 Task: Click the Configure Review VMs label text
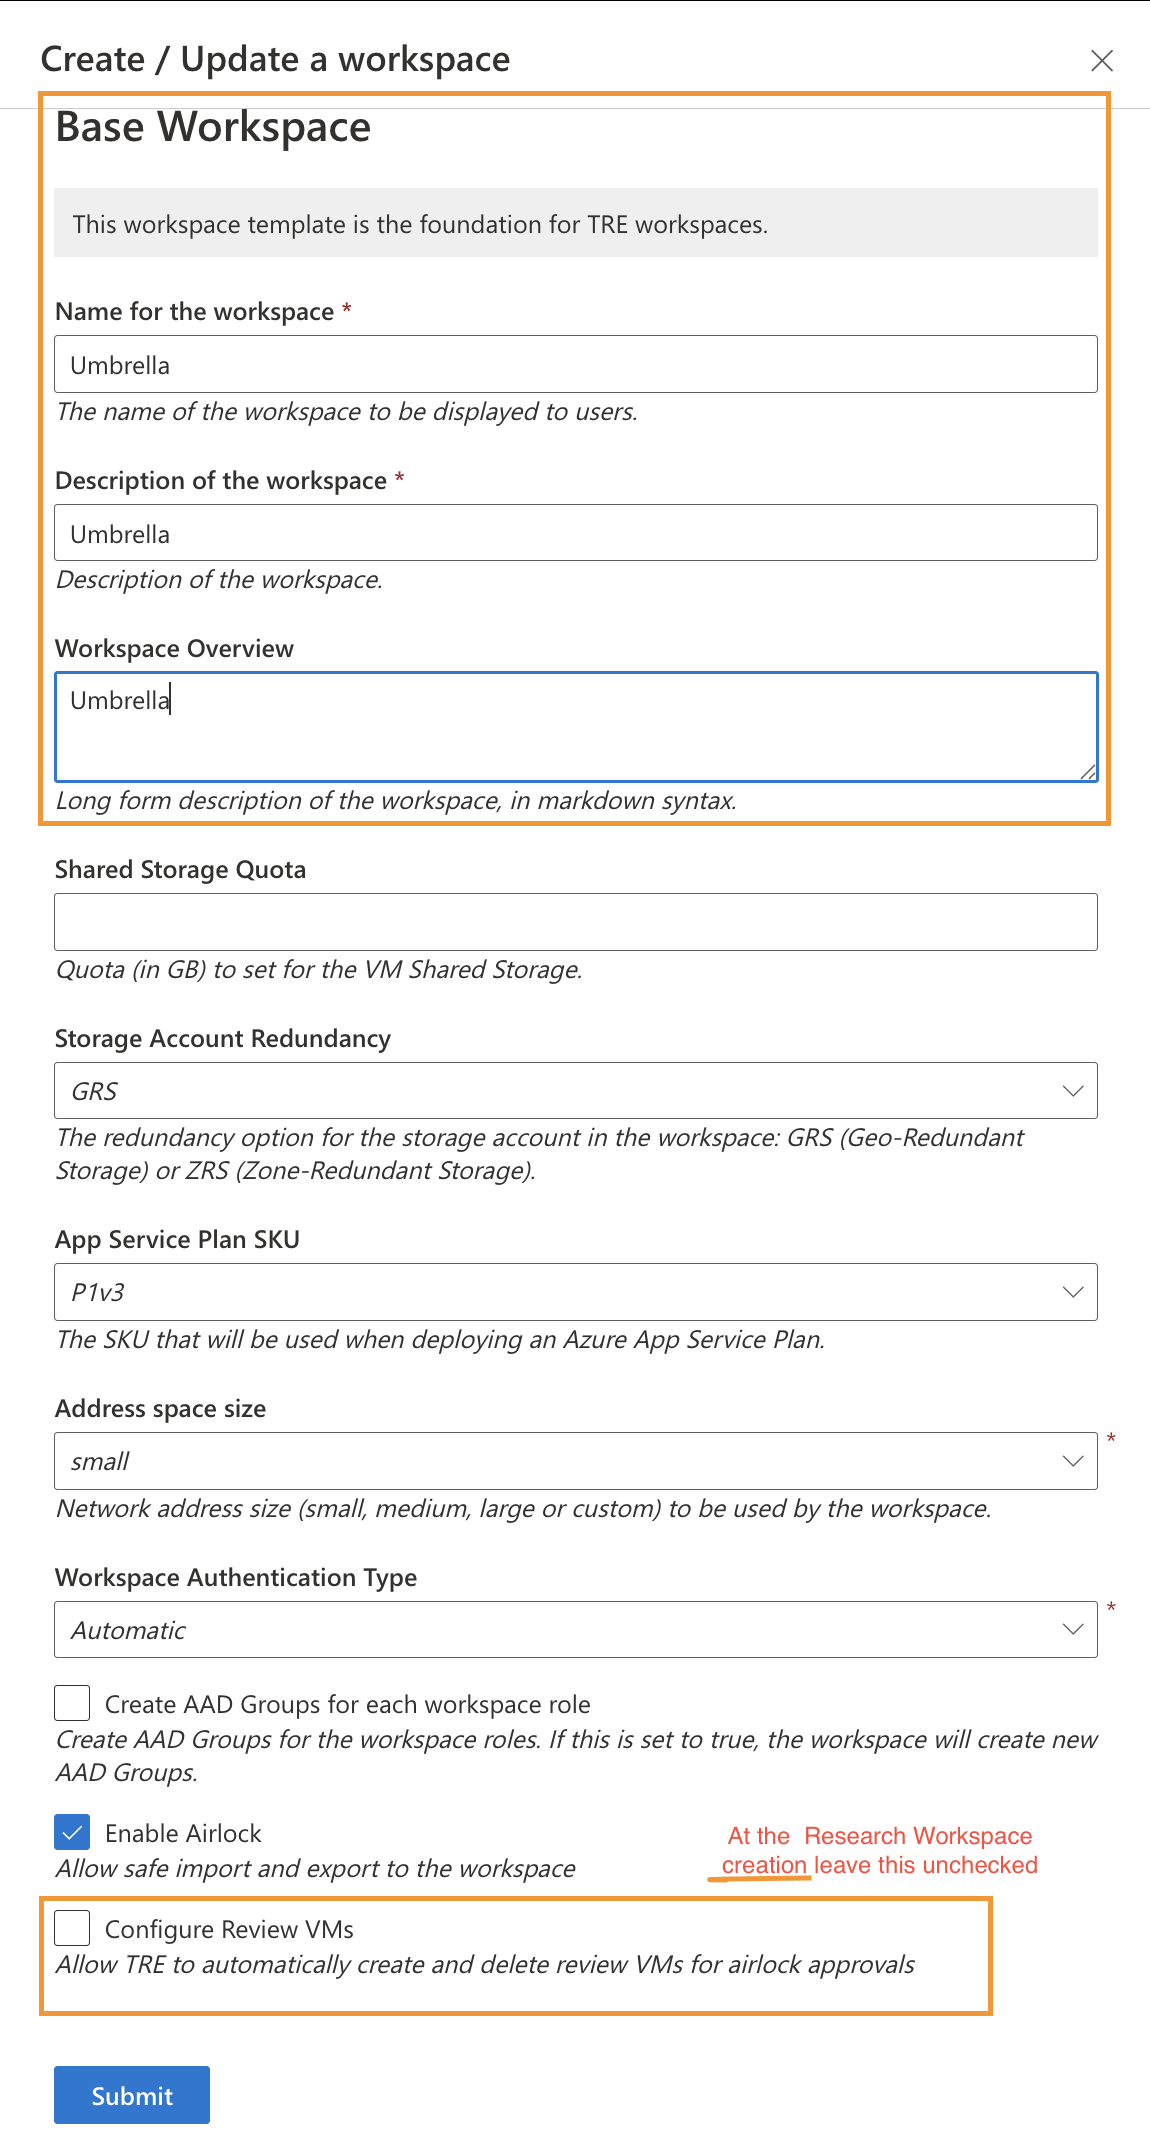pos(229,1929)
